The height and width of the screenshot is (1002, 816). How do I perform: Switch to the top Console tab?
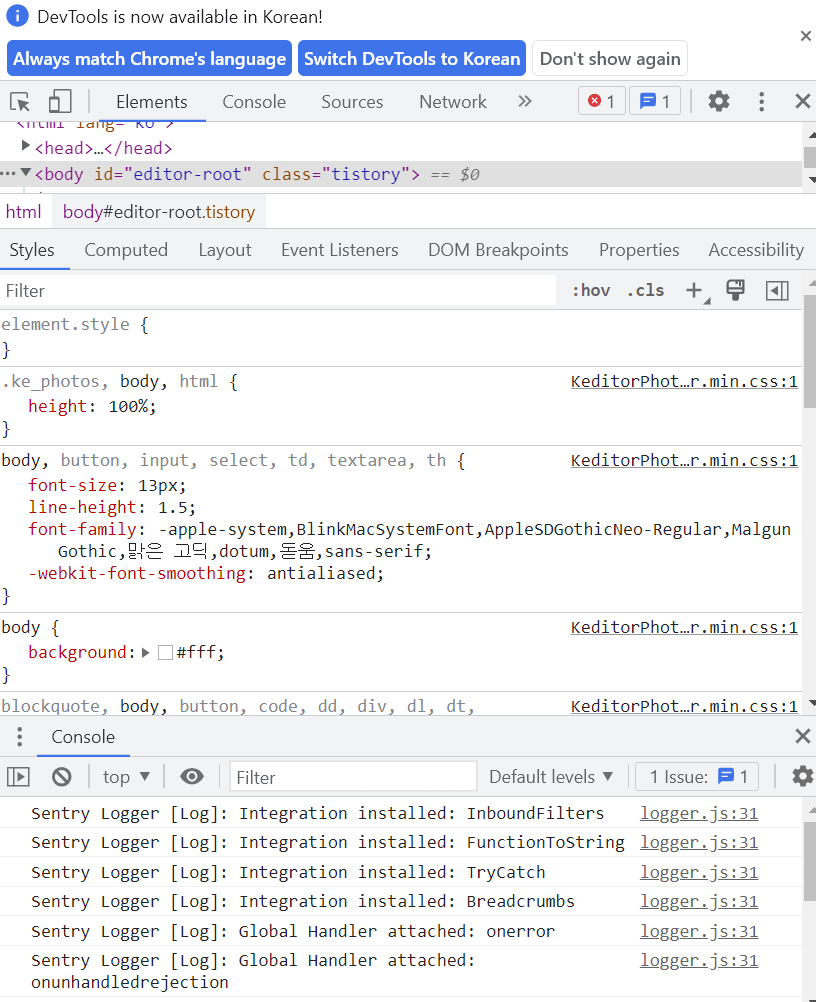(254, 102)
